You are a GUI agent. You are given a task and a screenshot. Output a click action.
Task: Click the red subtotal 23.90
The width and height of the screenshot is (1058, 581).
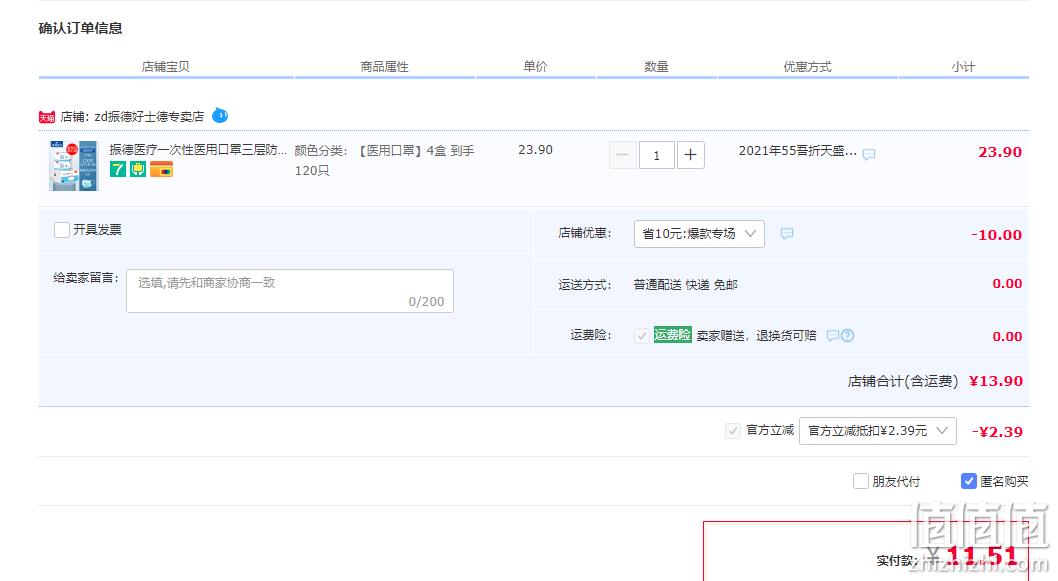(1000, 152)
